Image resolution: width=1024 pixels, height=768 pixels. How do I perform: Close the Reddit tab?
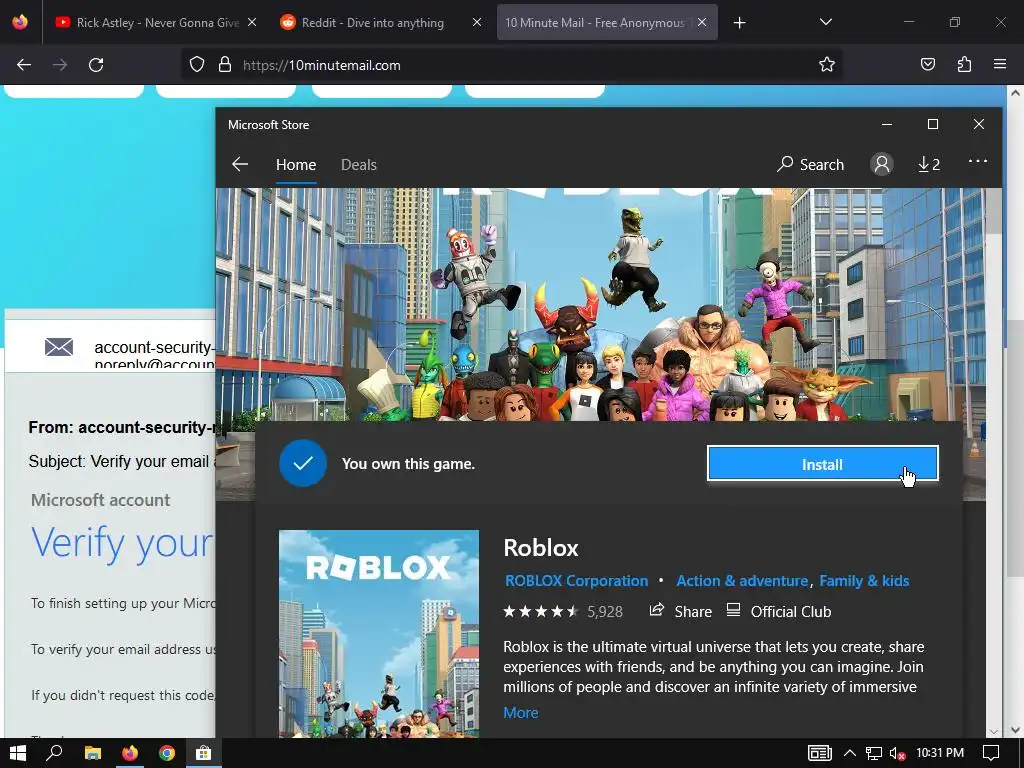pyautogui.click(x=477, y=22)
